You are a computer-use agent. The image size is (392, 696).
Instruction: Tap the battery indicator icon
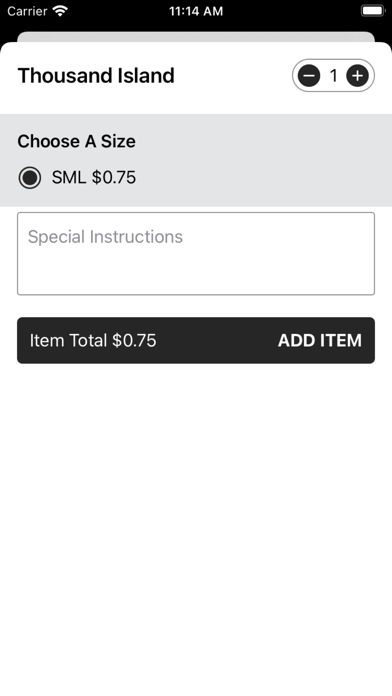pos(372,11)
